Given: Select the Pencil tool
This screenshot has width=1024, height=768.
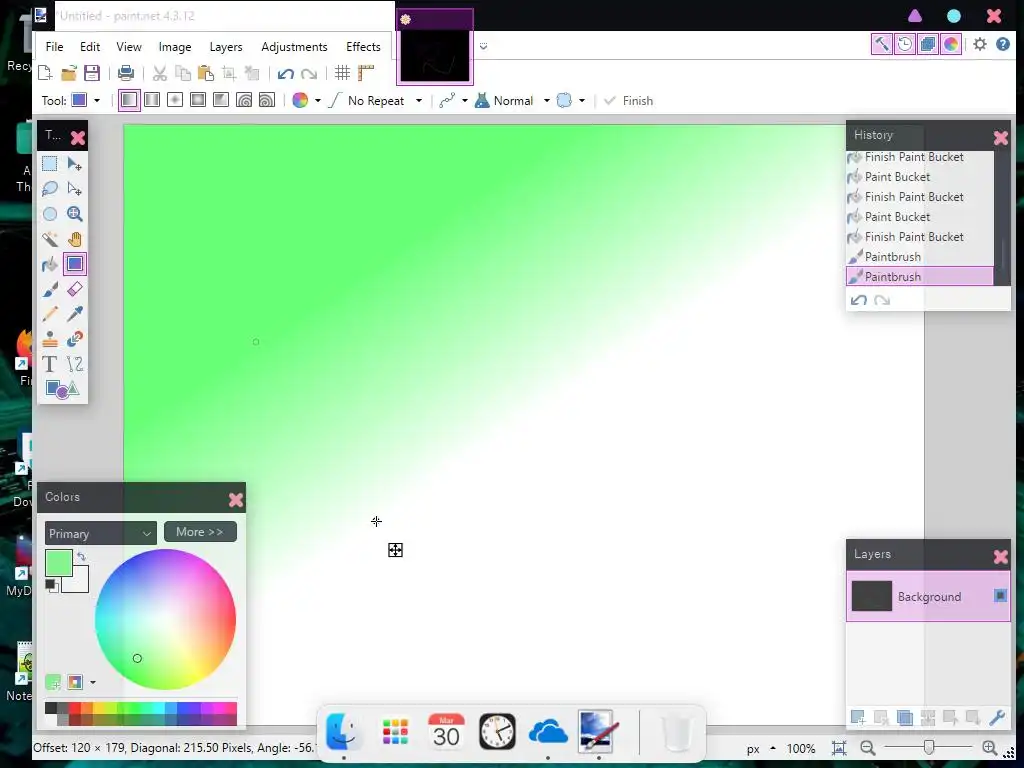Looking at the screenshot, I should tap(50, 313).
